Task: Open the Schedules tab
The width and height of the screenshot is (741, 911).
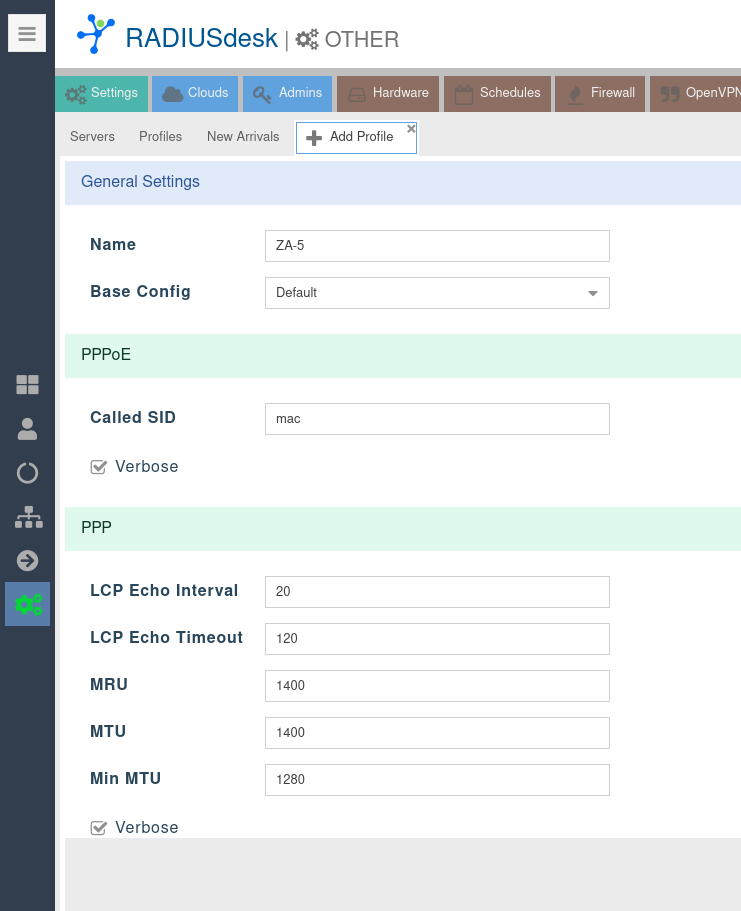Action: coord(497,93)
